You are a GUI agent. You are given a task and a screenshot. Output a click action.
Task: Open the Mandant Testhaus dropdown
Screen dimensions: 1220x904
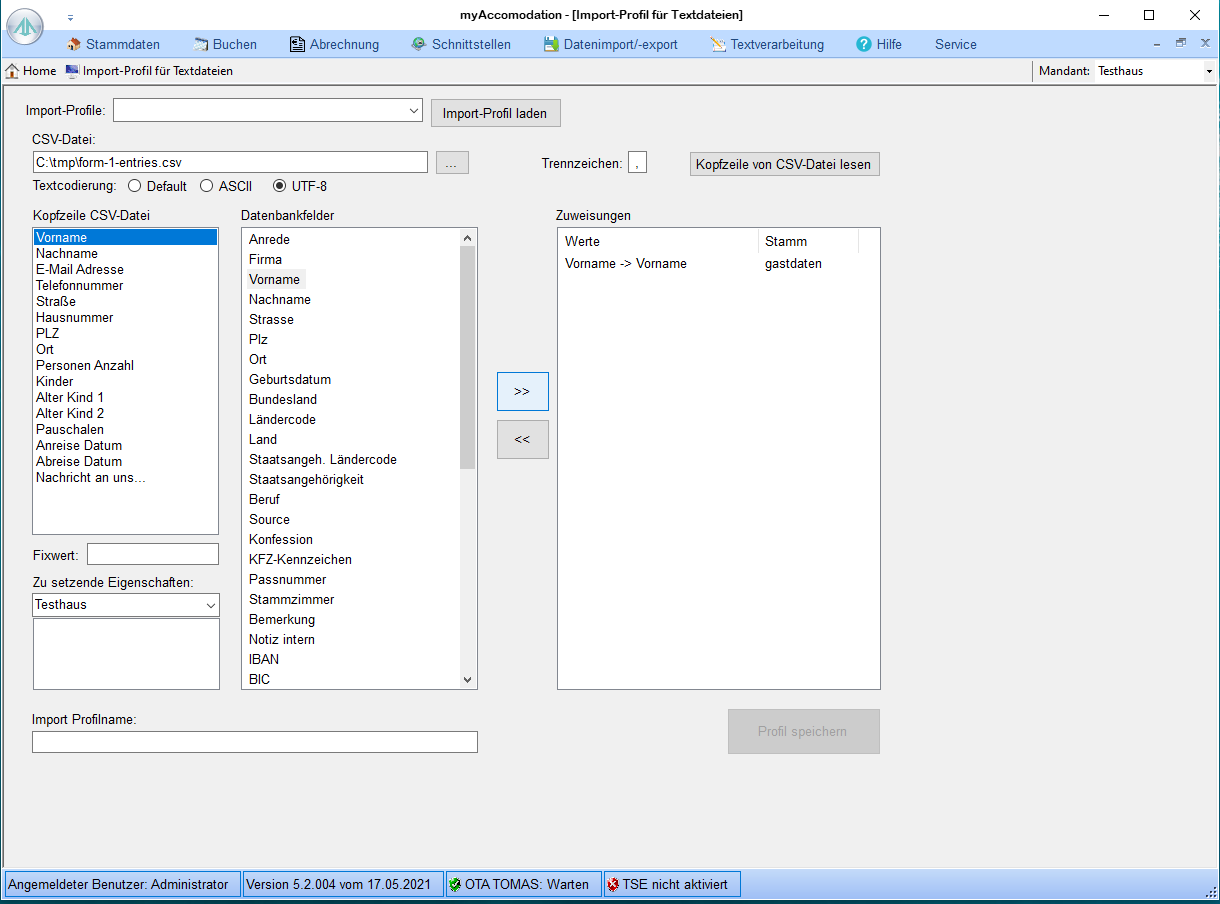coord(1208,71)
